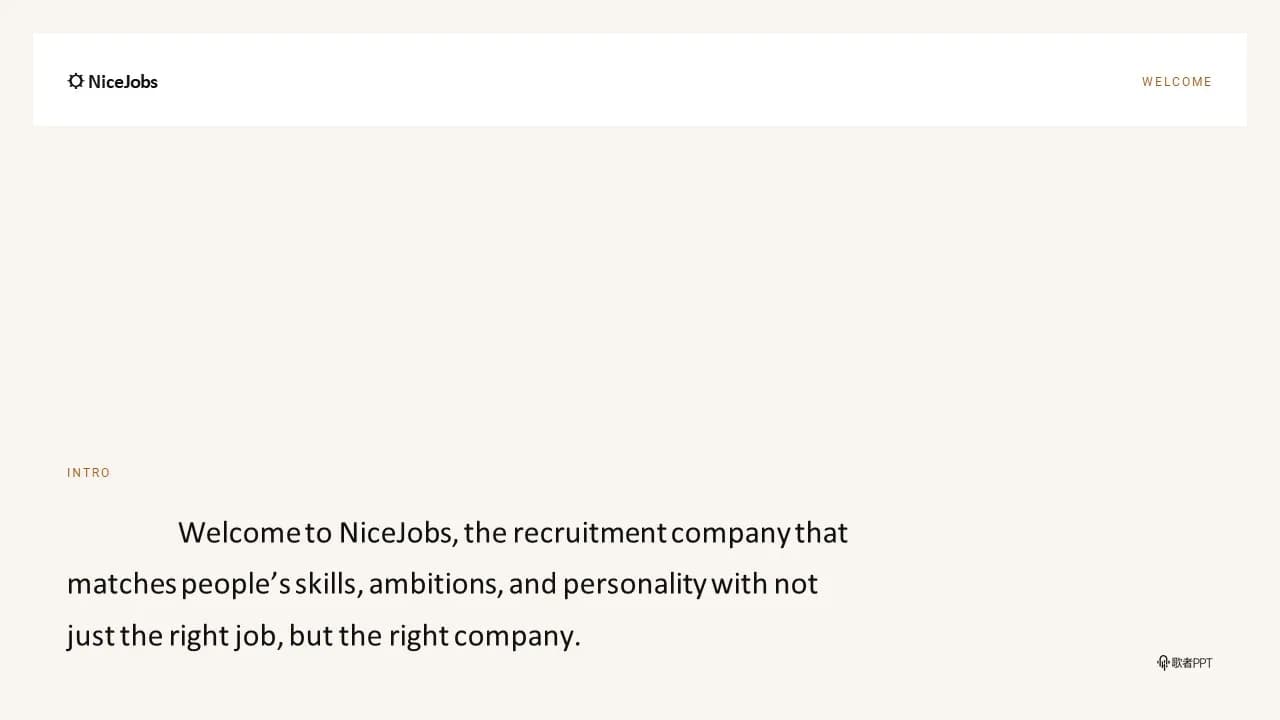Click the word 'that' ending the first line
The image size is (1280, 720).
(822, 533)
